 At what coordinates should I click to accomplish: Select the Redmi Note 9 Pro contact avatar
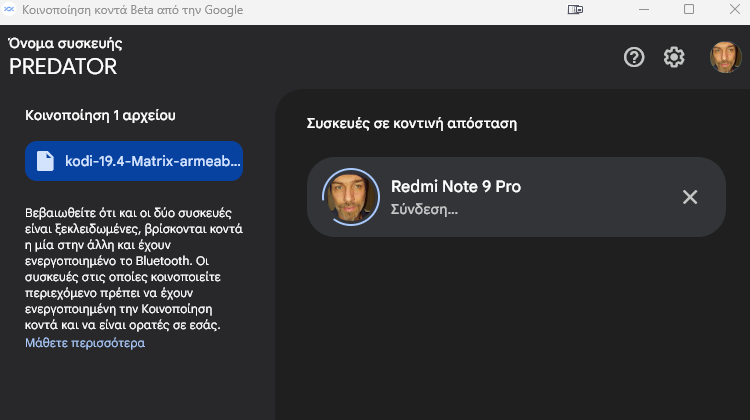pos(351,197)
